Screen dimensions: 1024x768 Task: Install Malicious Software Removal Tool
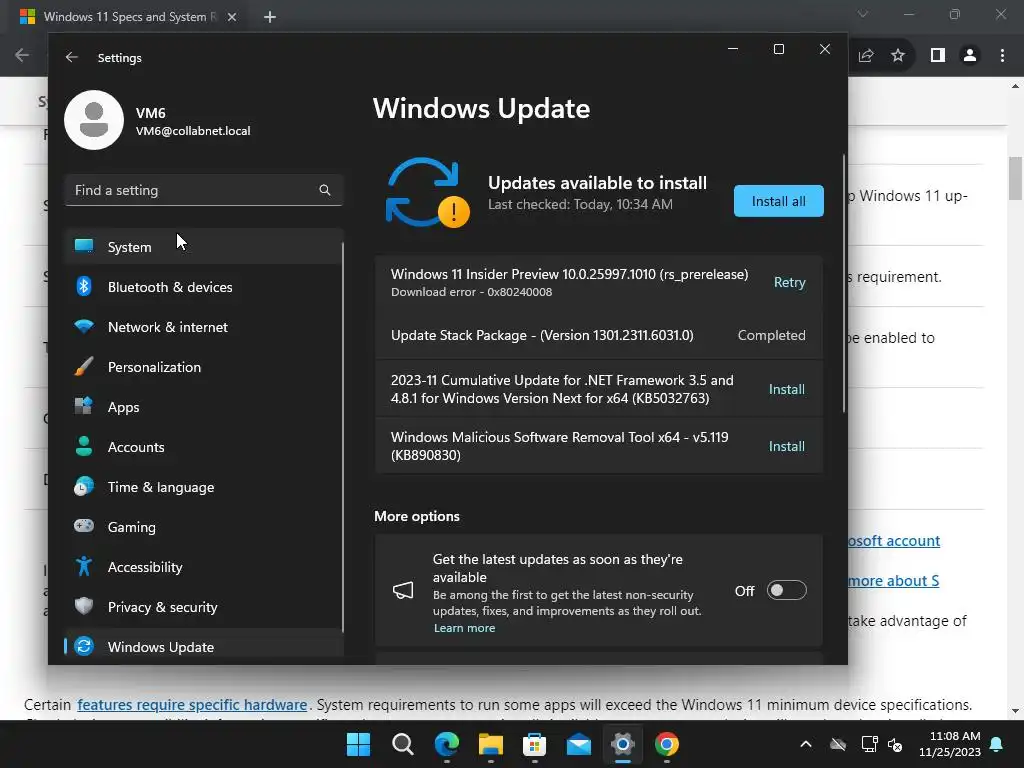786,446
